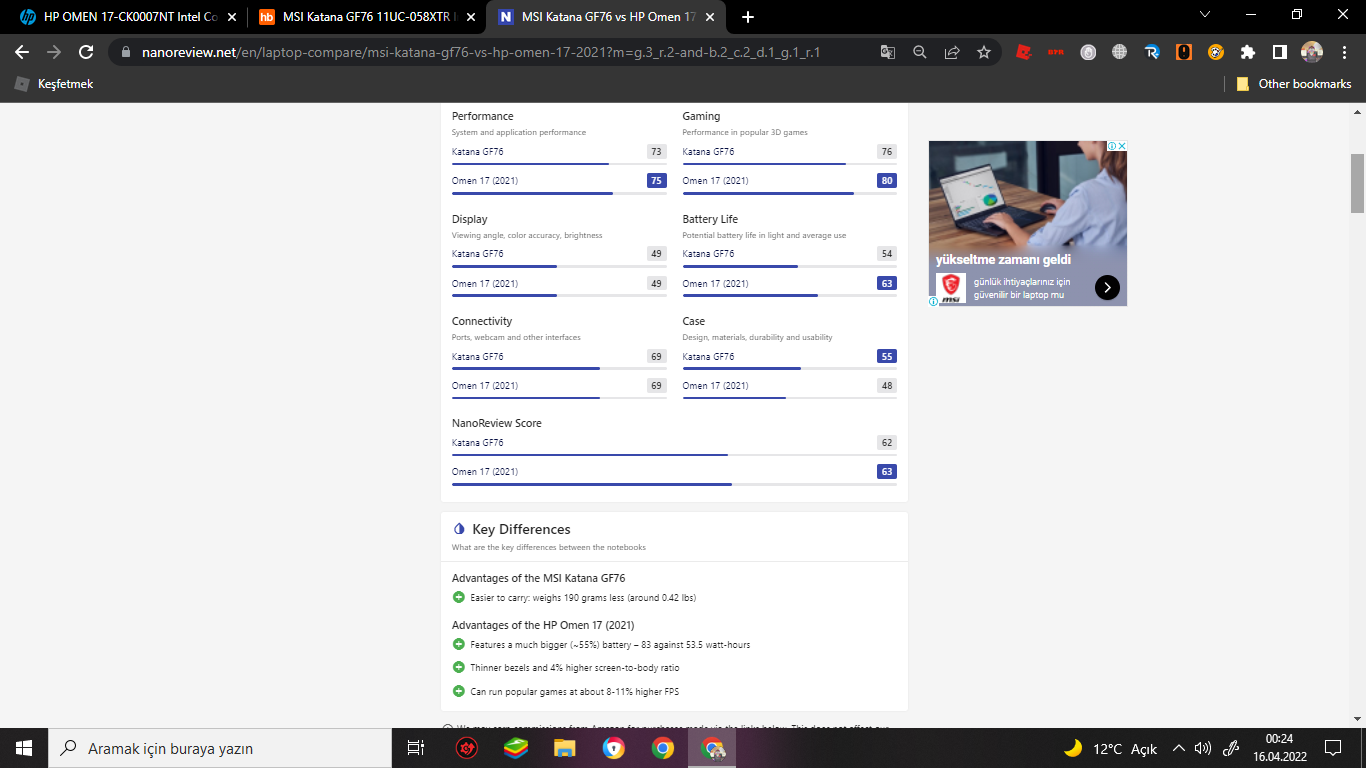Share this page using the share icon
The width and height of the screenshot is (1366, 768).
[x=952, y=52]
